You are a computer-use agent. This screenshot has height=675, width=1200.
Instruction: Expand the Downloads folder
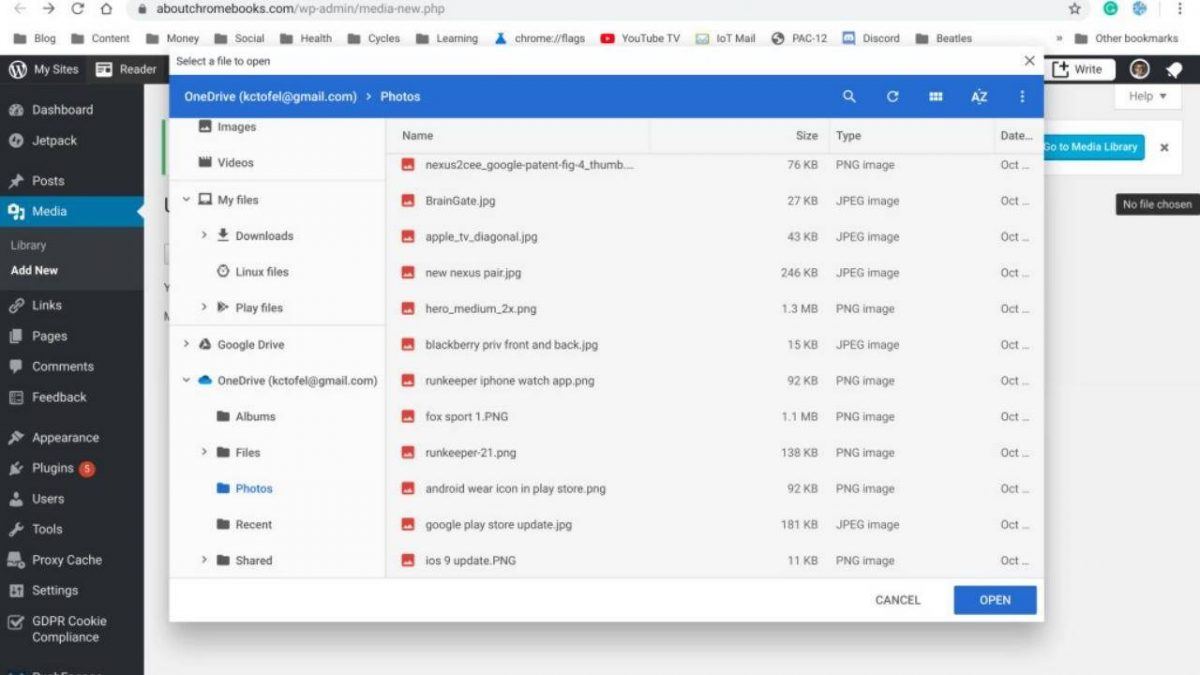[x=204, y=236]
